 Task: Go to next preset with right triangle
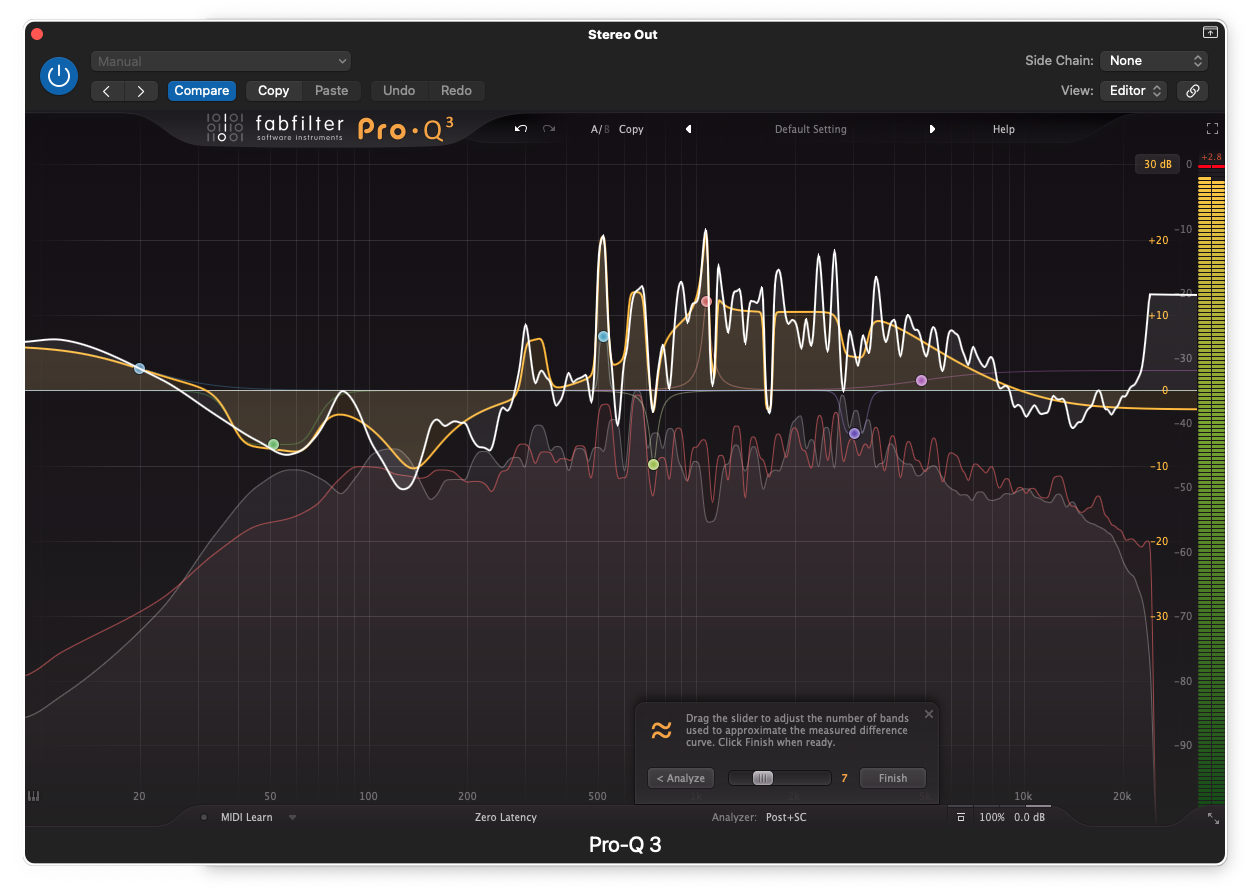[932, 129]
